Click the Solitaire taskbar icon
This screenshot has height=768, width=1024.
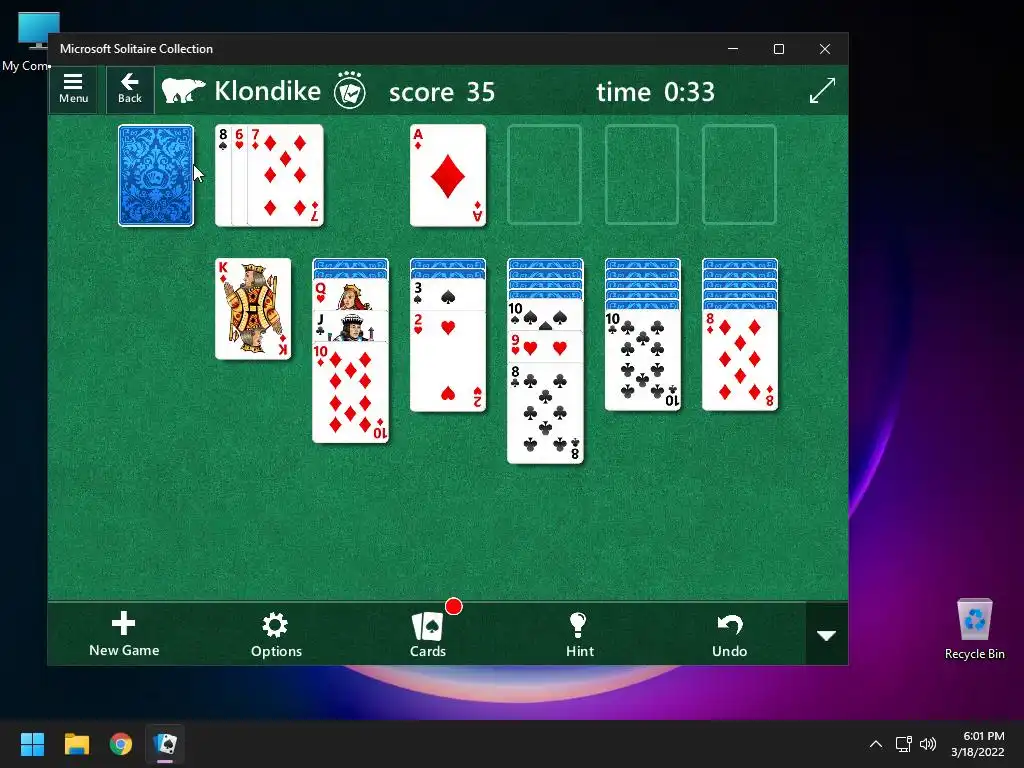(165, 744)
